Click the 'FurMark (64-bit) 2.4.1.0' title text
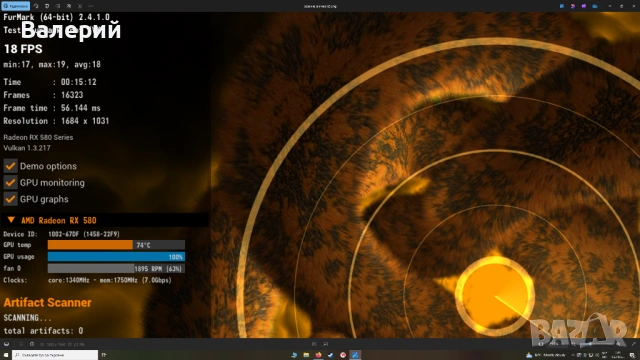 (56, 17)
